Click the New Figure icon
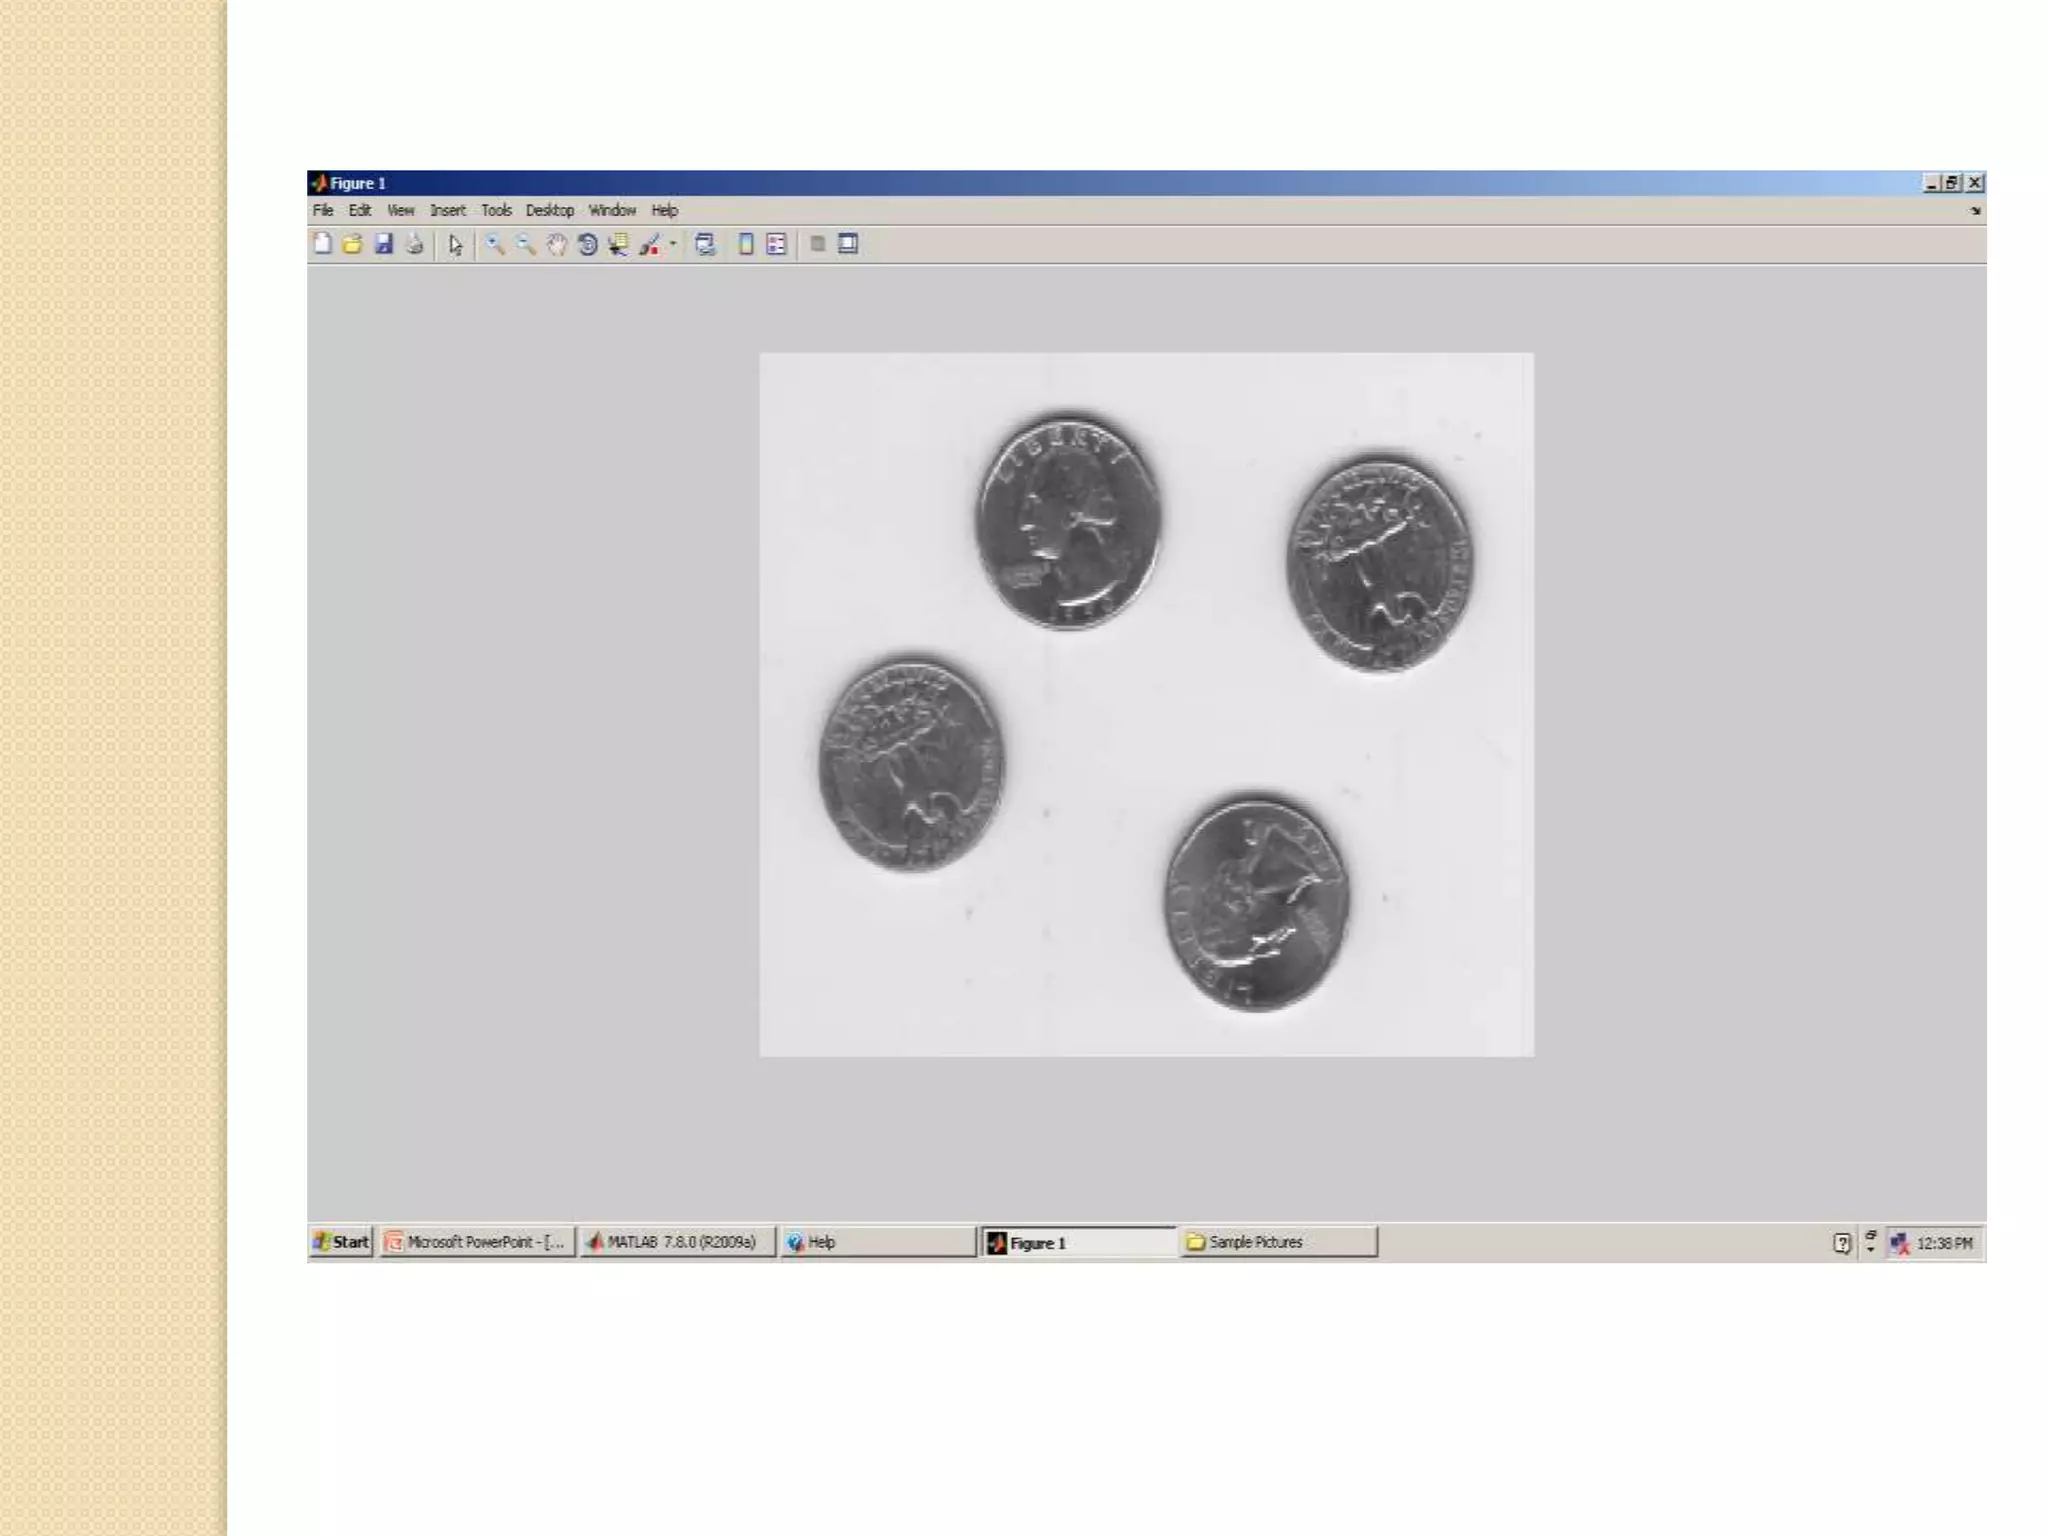 pyautogui.click(x=322, y=244)
